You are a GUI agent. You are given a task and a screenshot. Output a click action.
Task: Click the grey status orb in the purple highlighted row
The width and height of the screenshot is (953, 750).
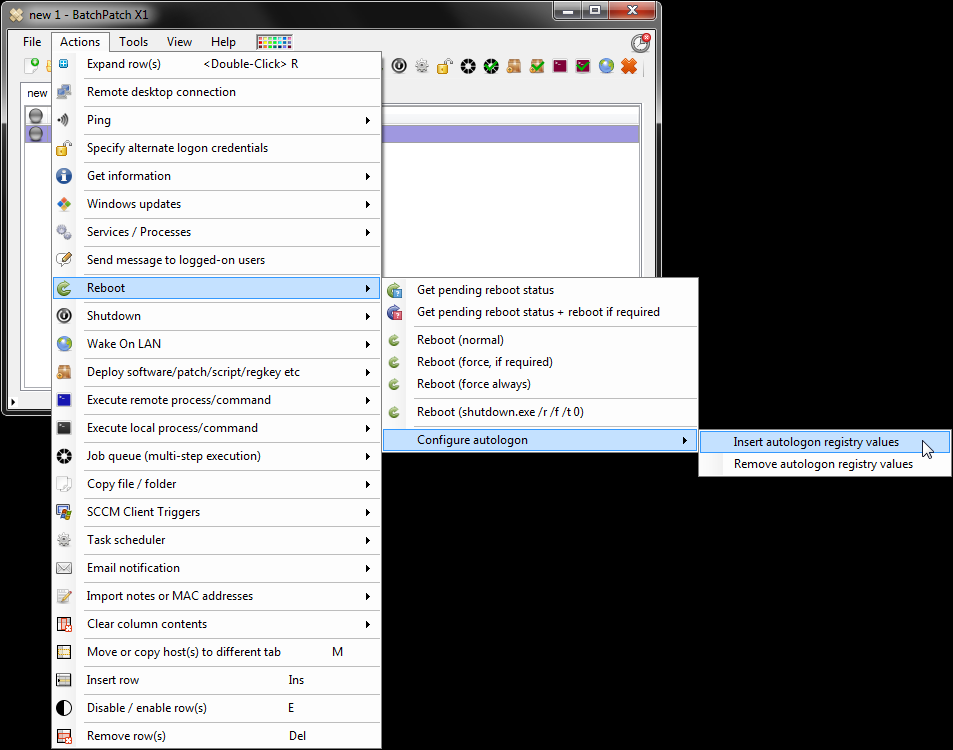point(36,134)
